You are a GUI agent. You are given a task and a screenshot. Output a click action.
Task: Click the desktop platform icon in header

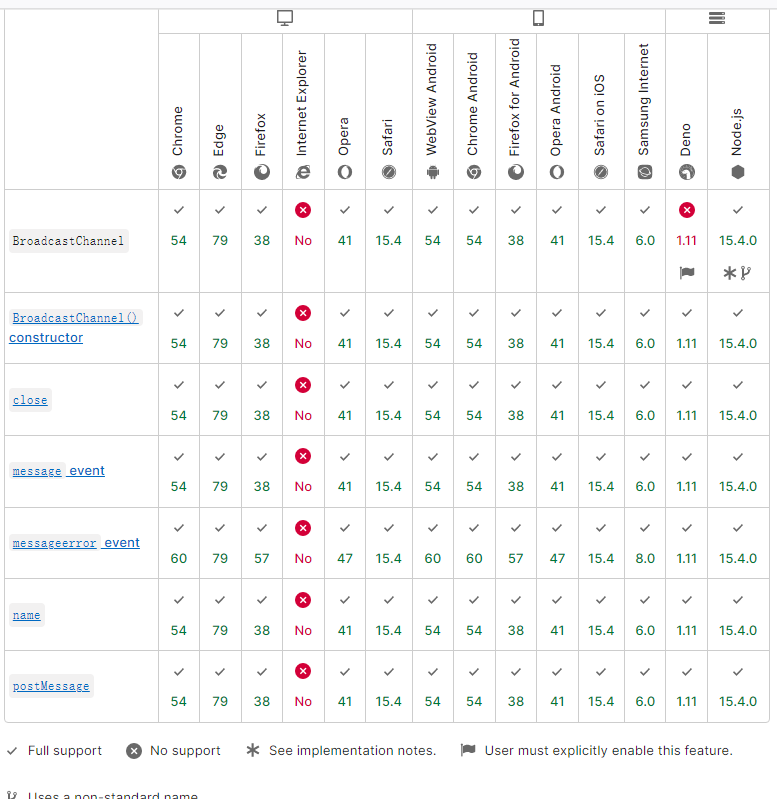coord(285,18)
